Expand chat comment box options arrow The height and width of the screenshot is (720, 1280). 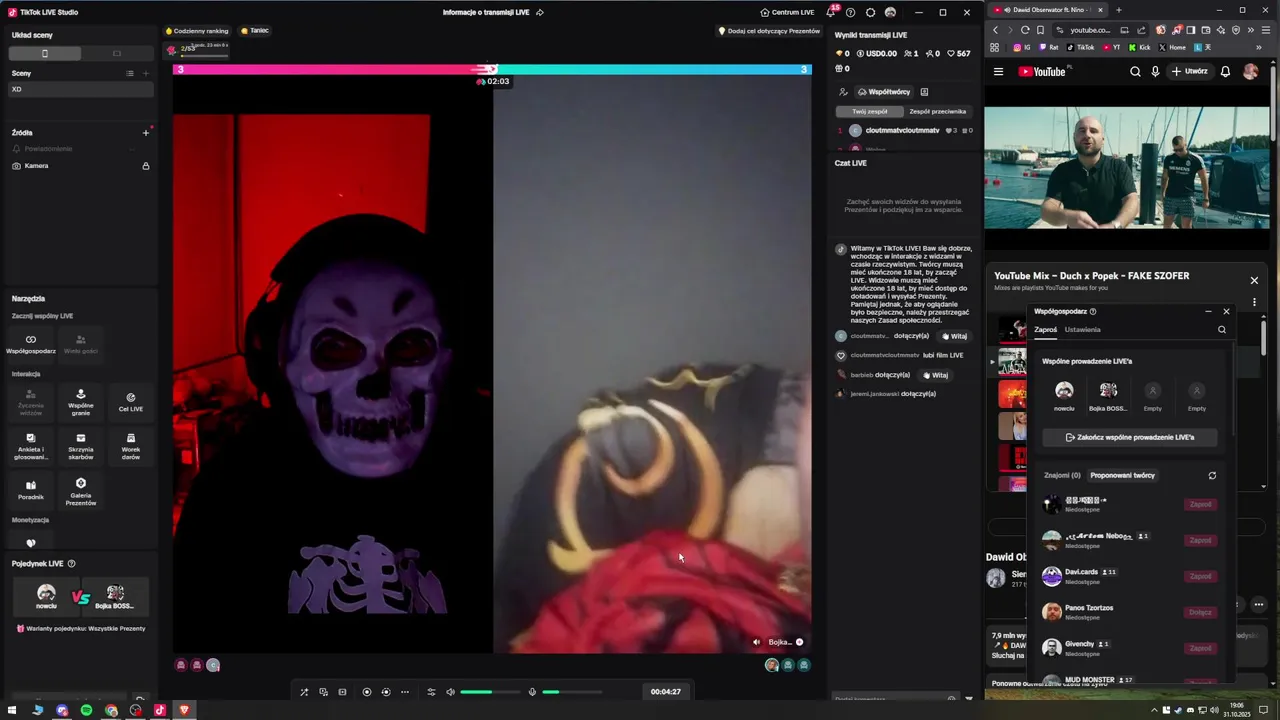[x=968, y=698]
